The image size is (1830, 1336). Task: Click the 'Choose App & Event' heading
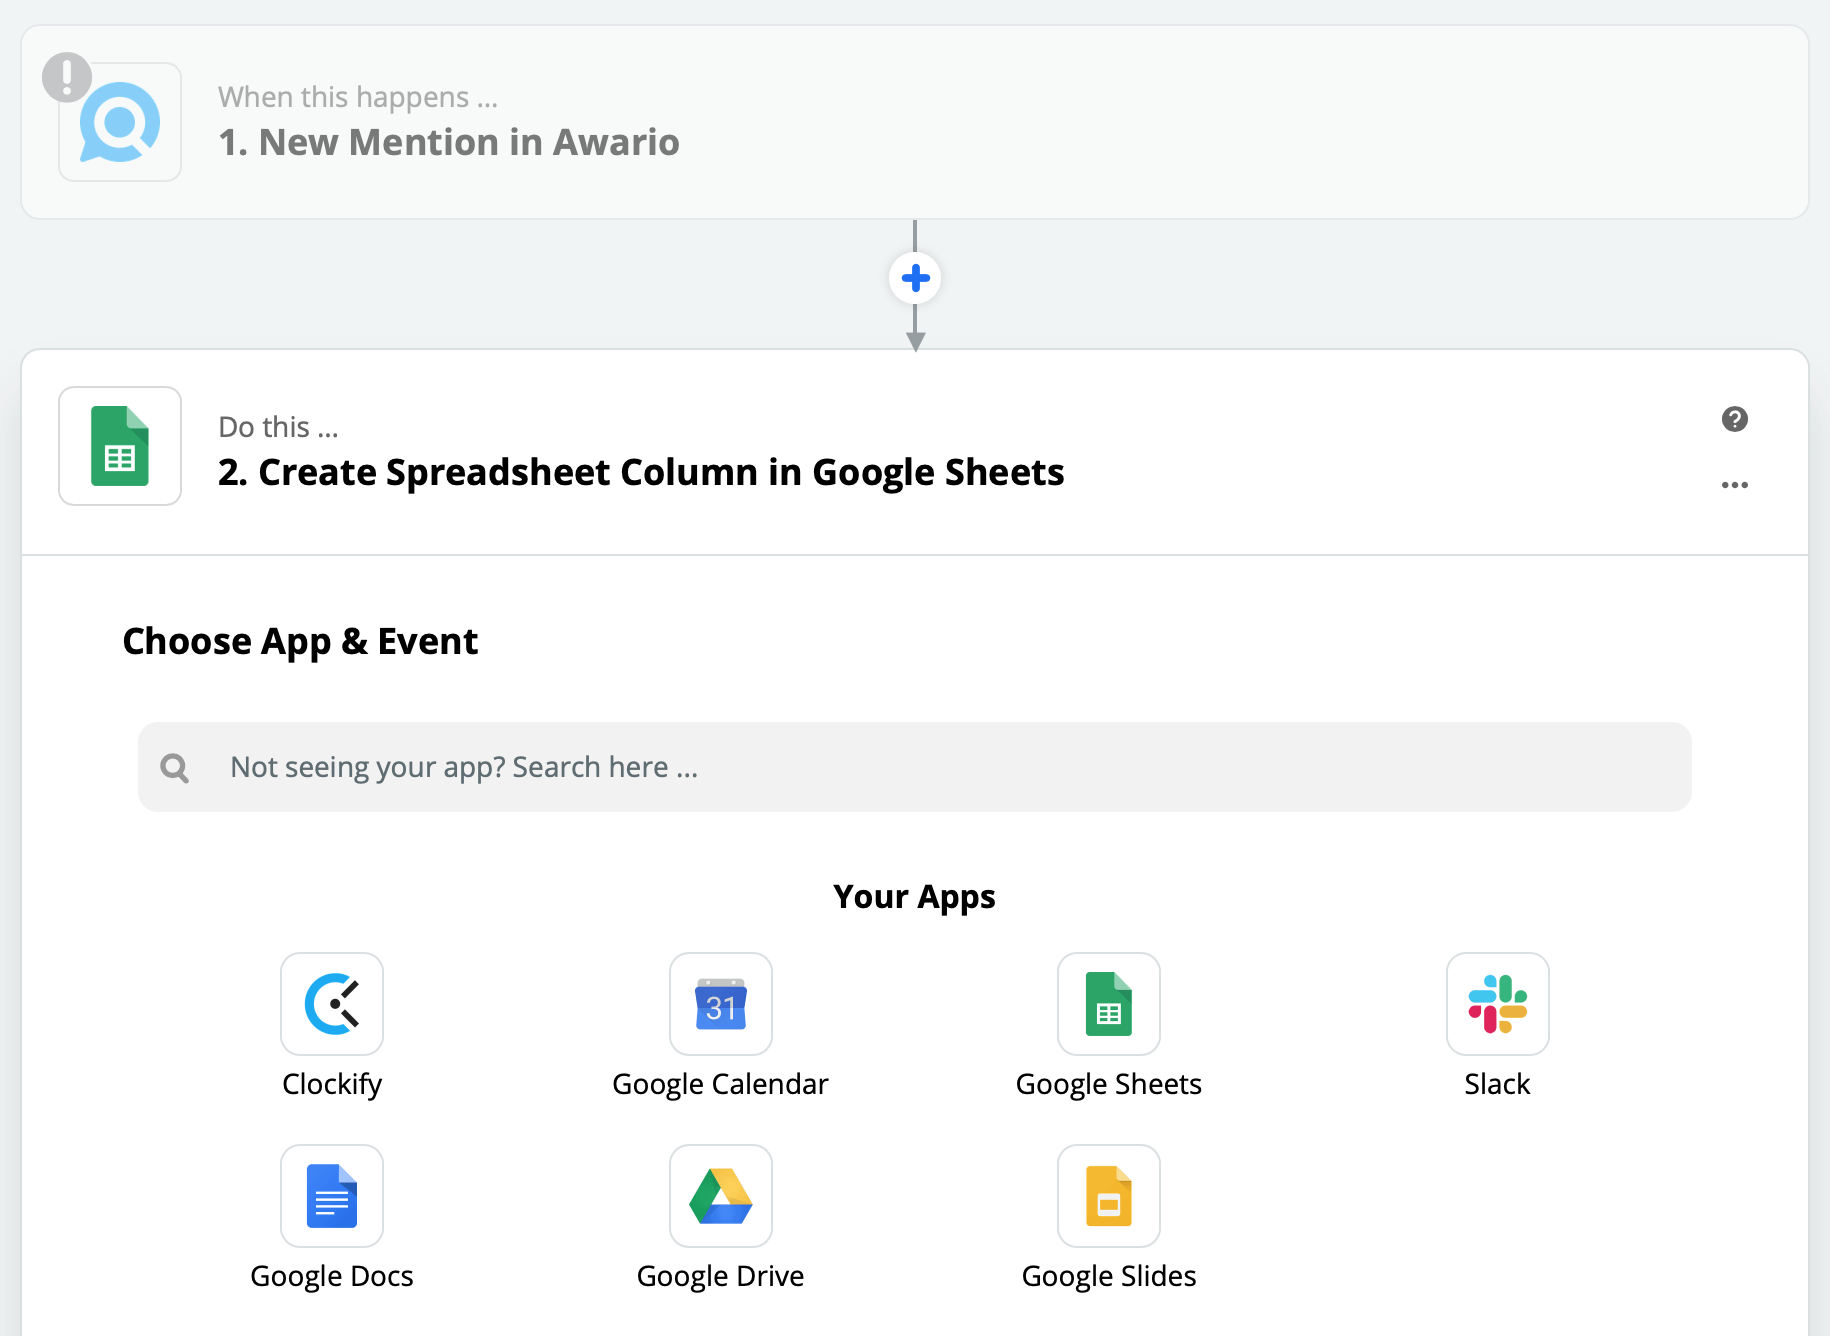click(x=300, y=642)
